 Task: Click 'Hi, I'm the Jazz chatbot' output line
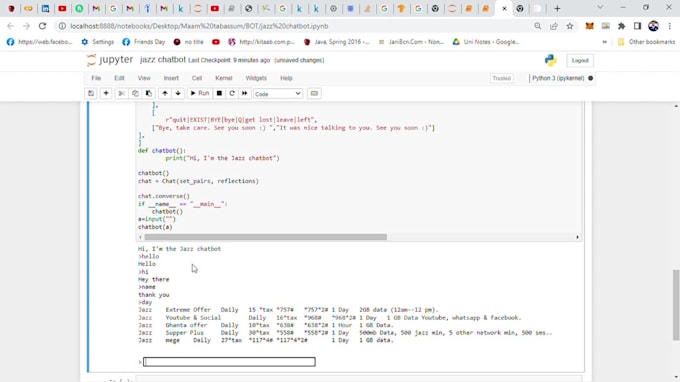[x=180, y=249]
